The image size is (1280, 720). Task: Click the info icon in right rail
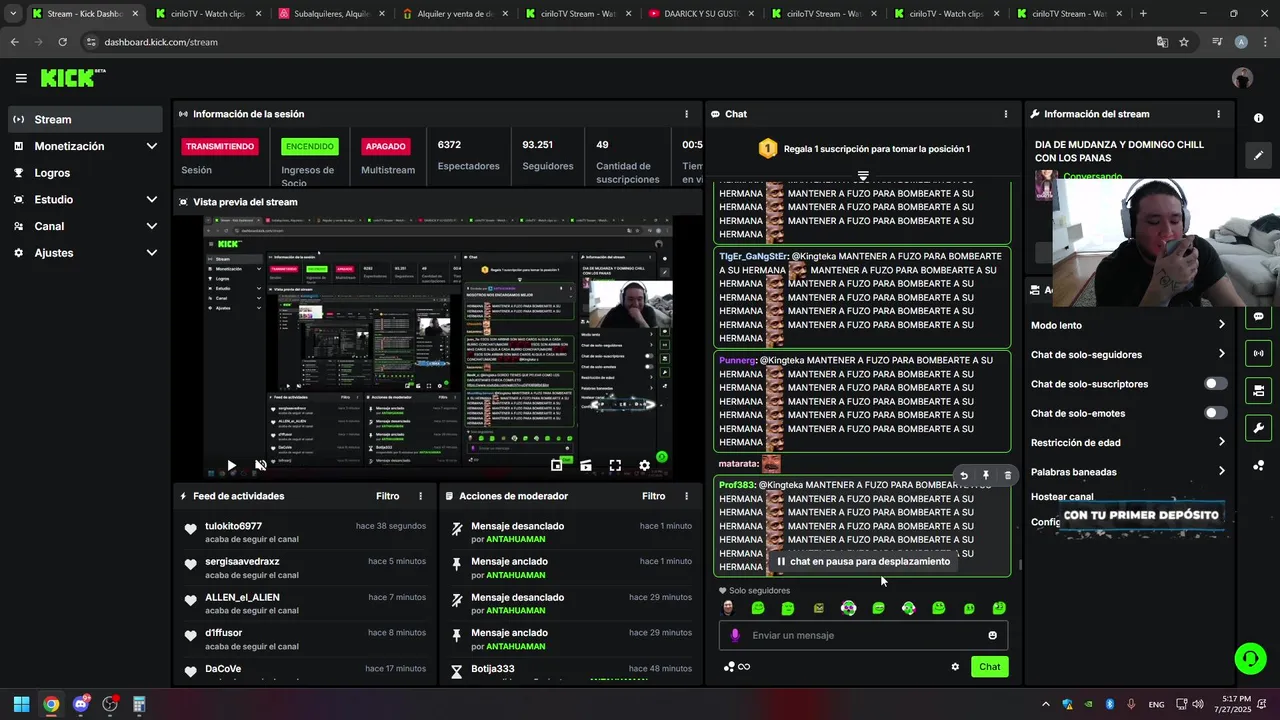pos(1258,118)
